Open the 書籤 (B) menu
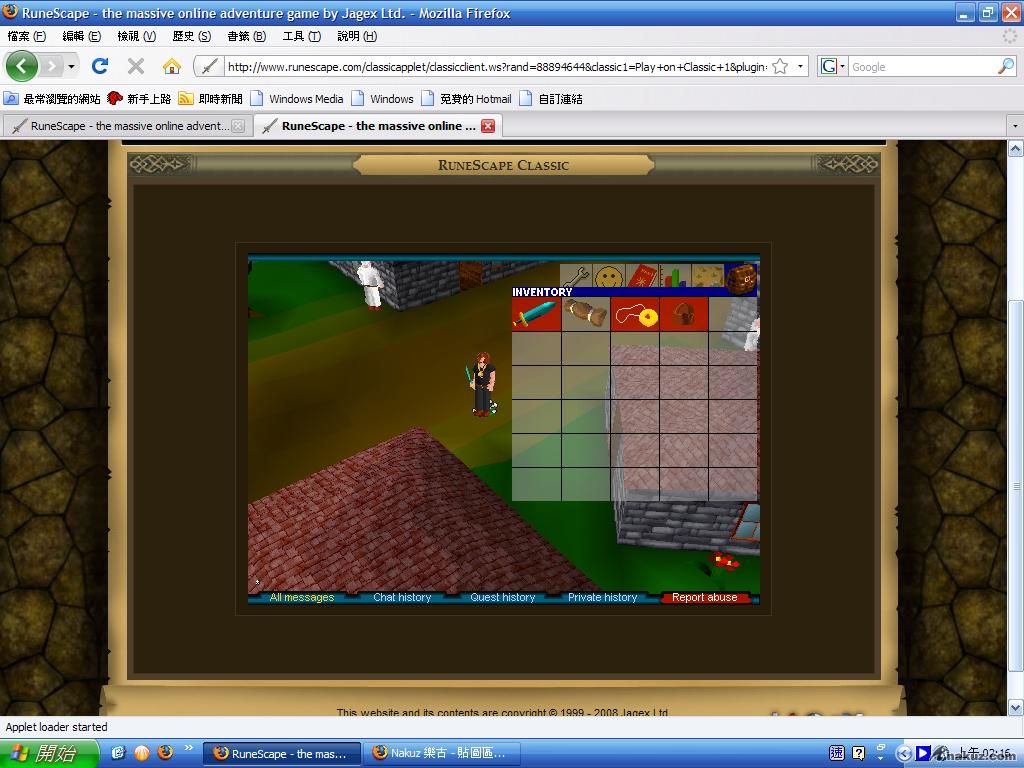Image resolution: width=1024 pixels, height=768 pixels. click(x=246, y=36)
